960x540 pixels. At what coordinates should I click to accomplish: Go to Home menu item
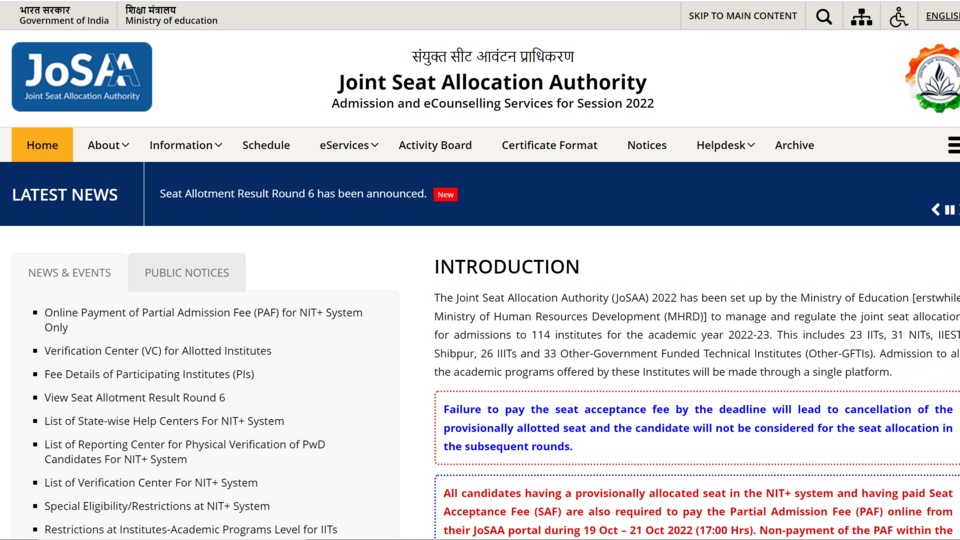[42, 145]
